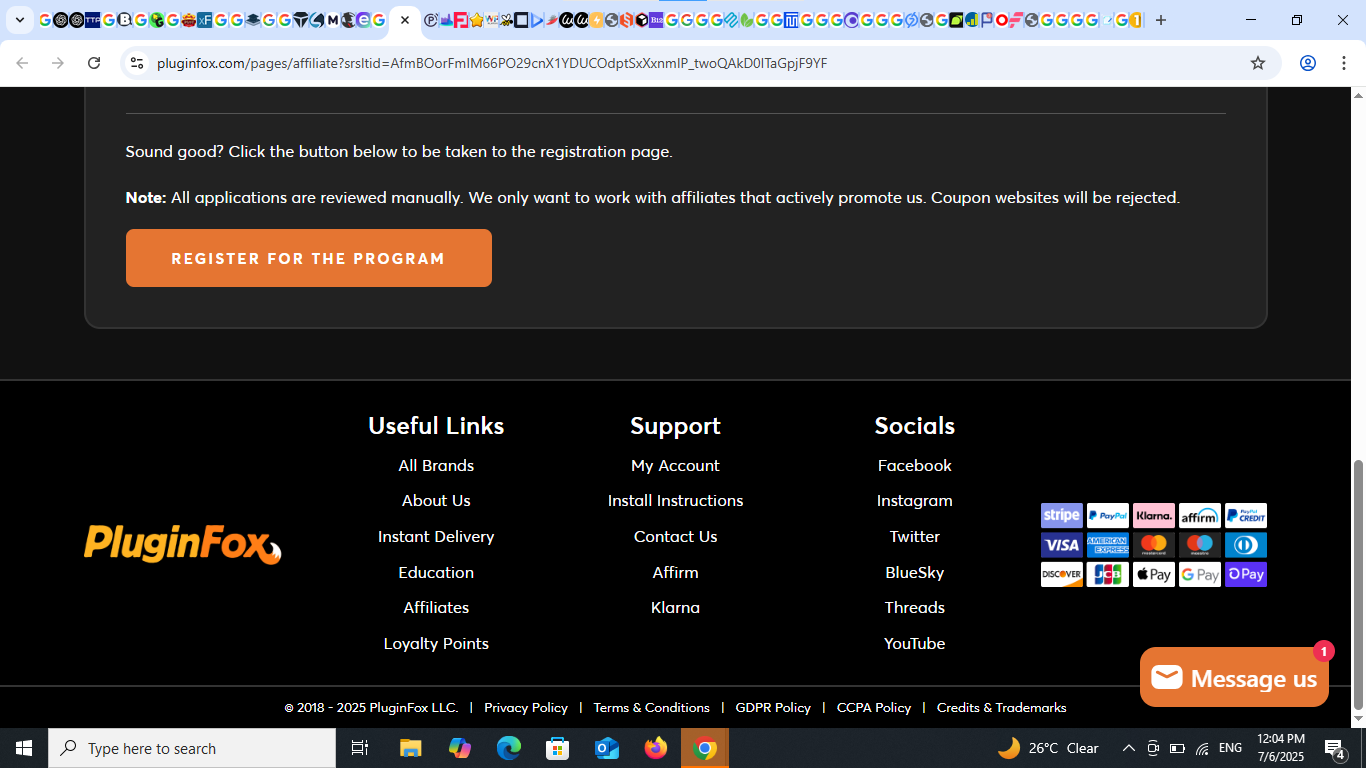1366x768 pixels.
Task: Click the Stripe payment icon
Action: pos(1061,516)
